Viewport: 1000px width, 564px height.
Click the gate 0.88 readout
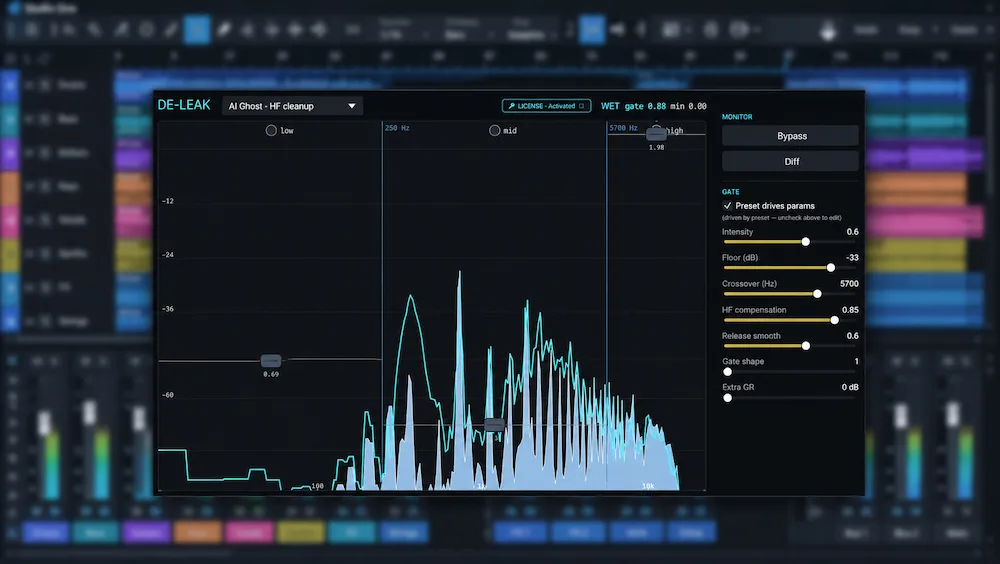click(x=645, y=106)
